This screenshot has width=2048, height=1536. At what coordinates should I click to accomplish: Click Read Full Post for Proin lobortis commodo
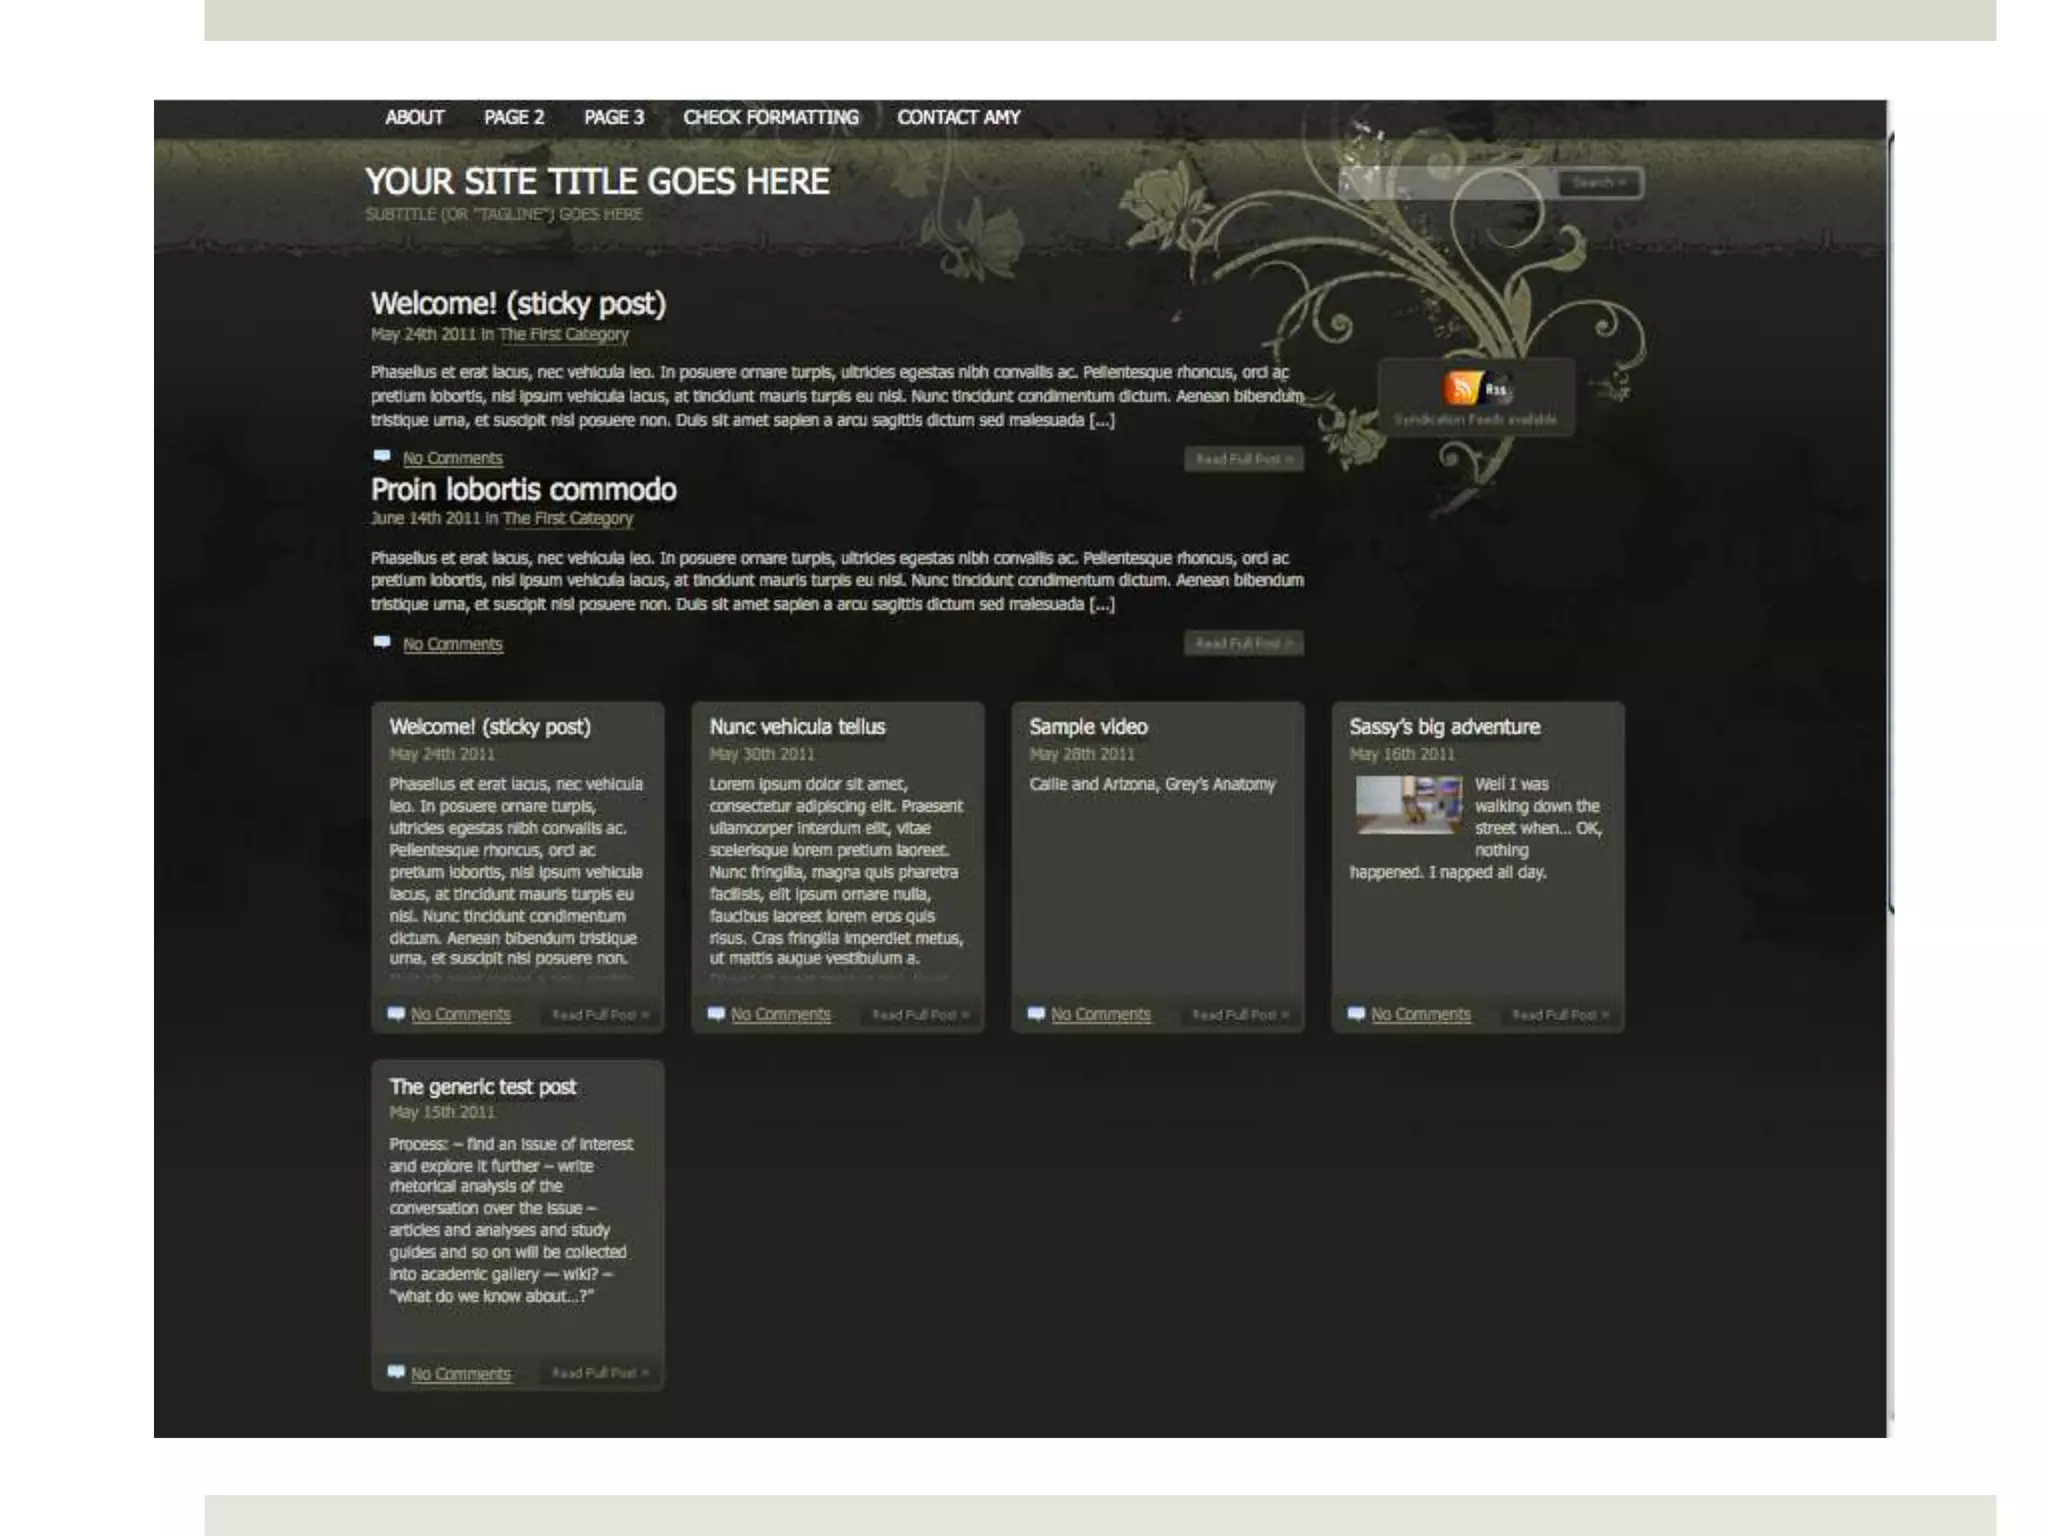coord(1243,643)
